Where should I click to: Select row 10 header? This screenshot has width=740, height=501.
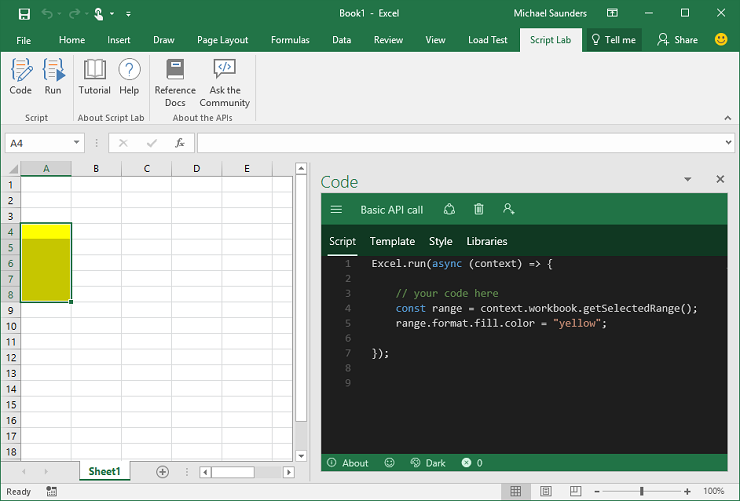coord(11,326)
